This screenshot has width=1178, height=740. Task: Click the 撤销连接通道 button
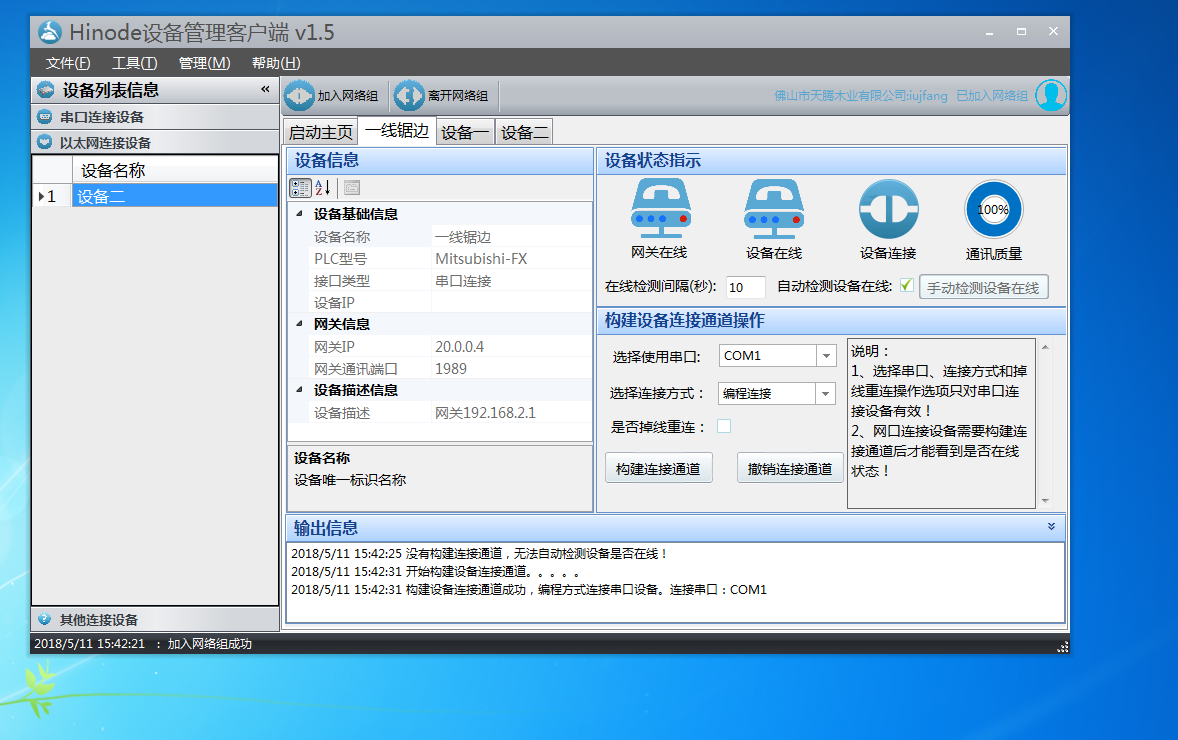[x=790, y=469]
